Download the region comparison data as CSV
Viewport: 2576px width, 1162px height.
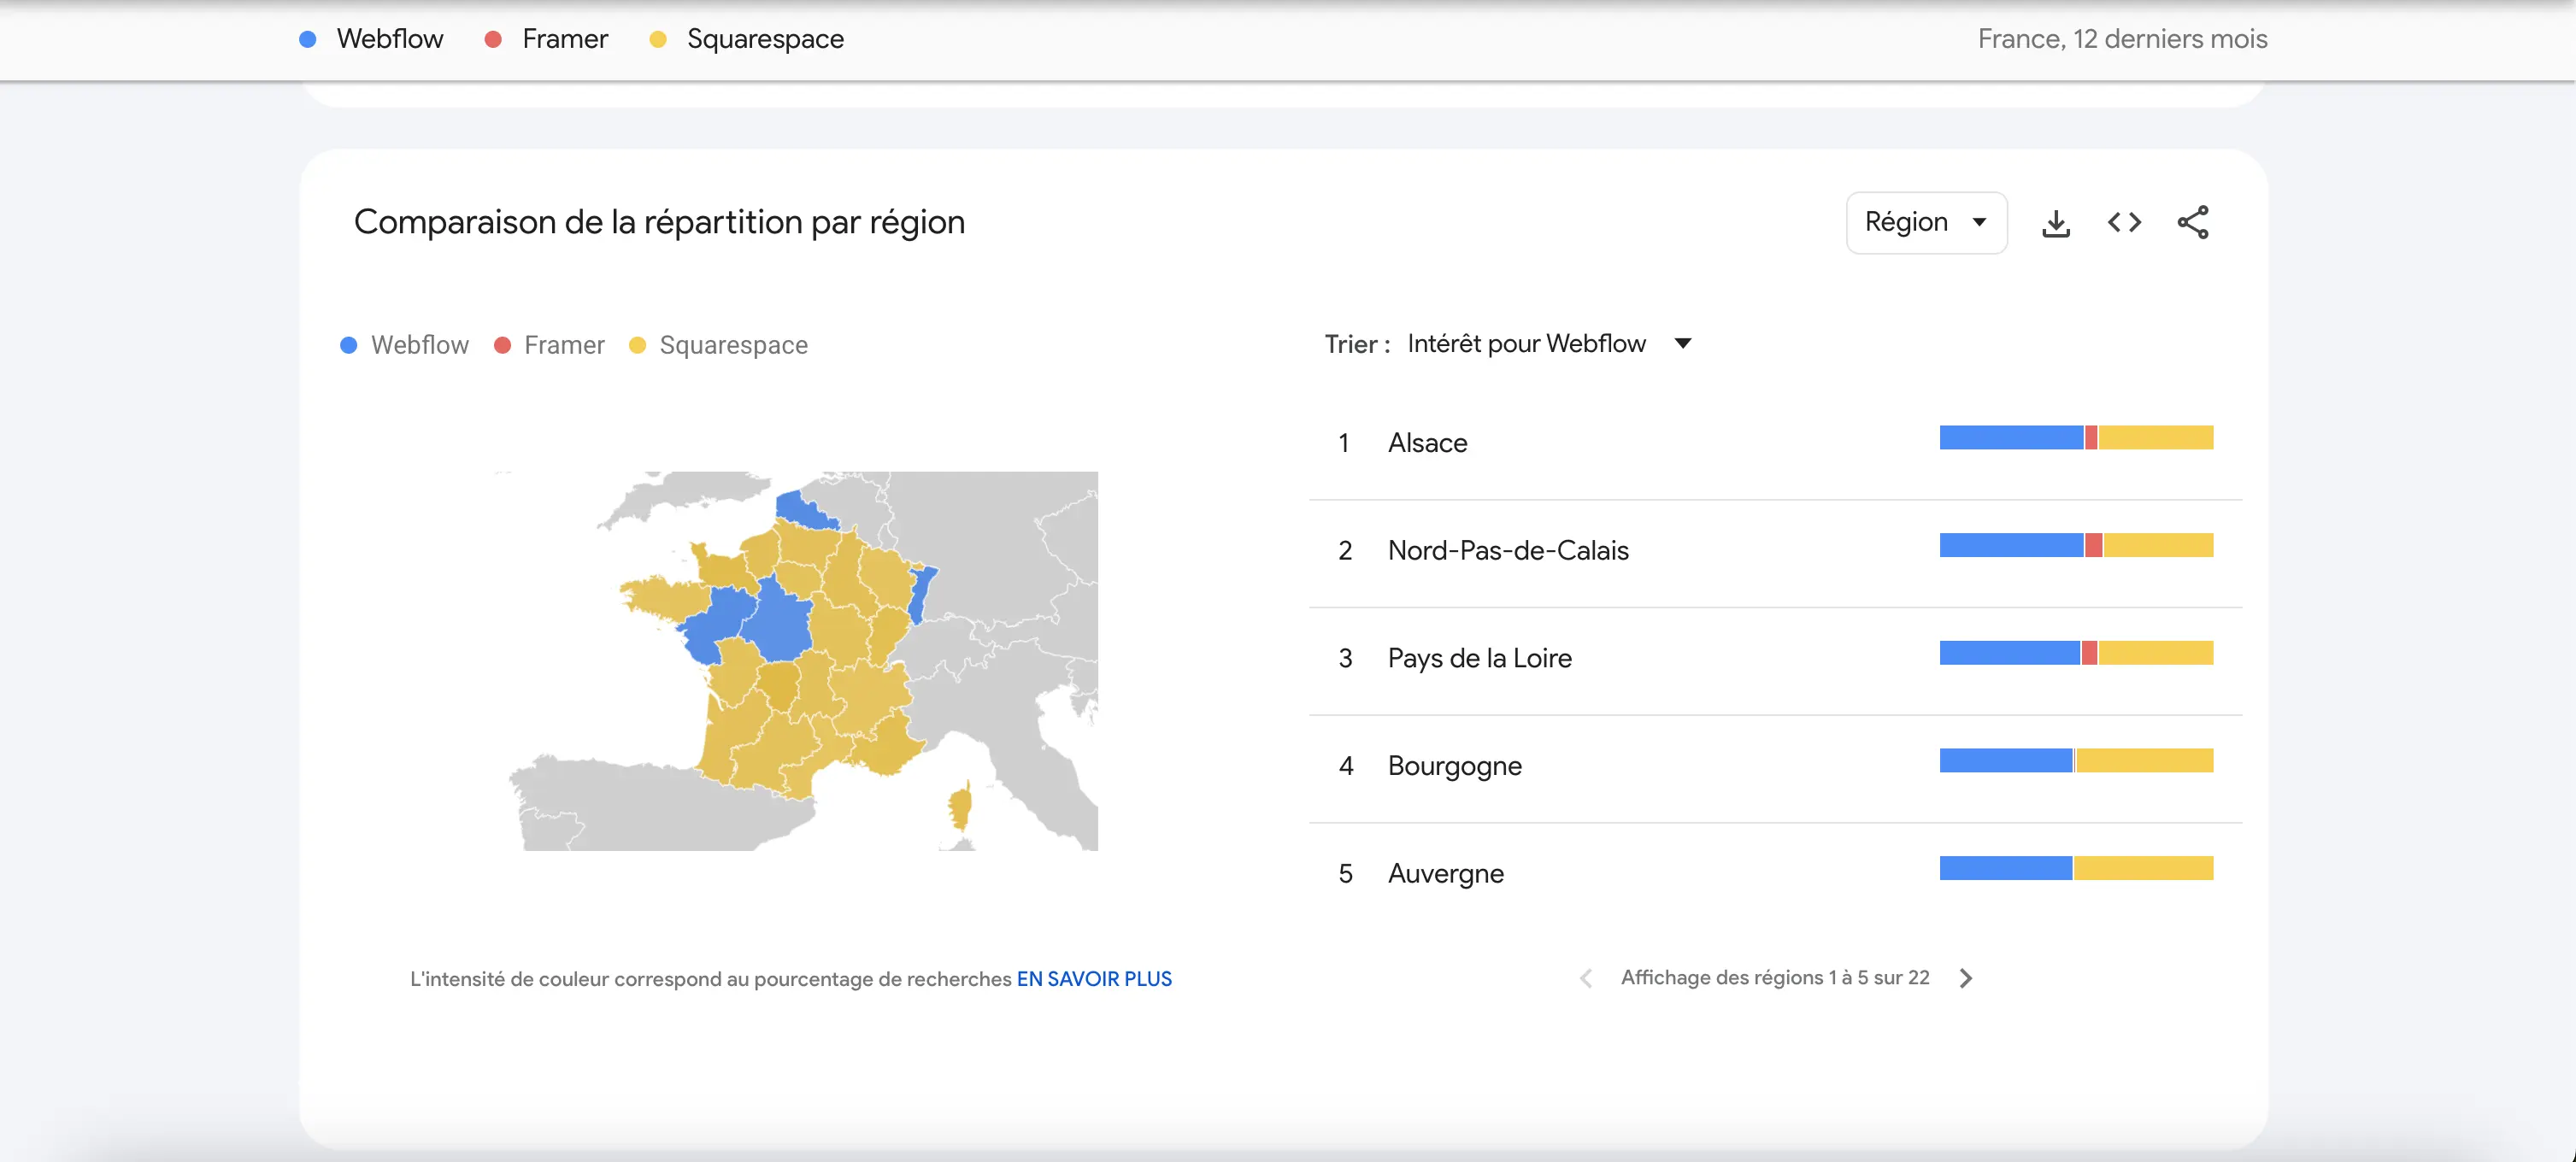point(2055,223)
